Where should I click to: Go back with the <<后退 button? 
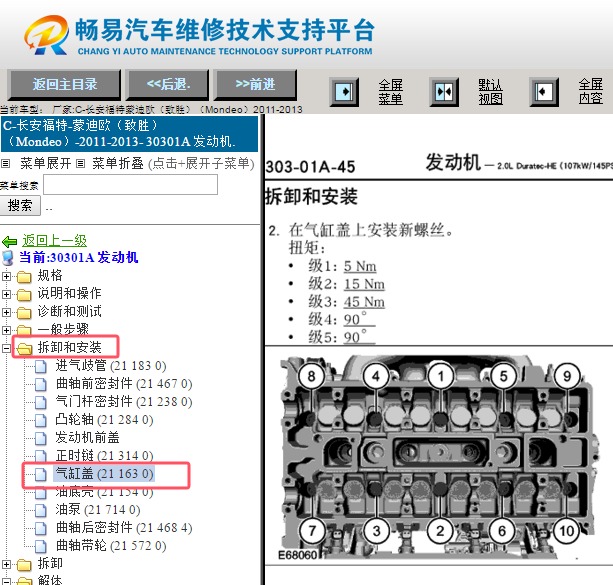pos(167,84)
